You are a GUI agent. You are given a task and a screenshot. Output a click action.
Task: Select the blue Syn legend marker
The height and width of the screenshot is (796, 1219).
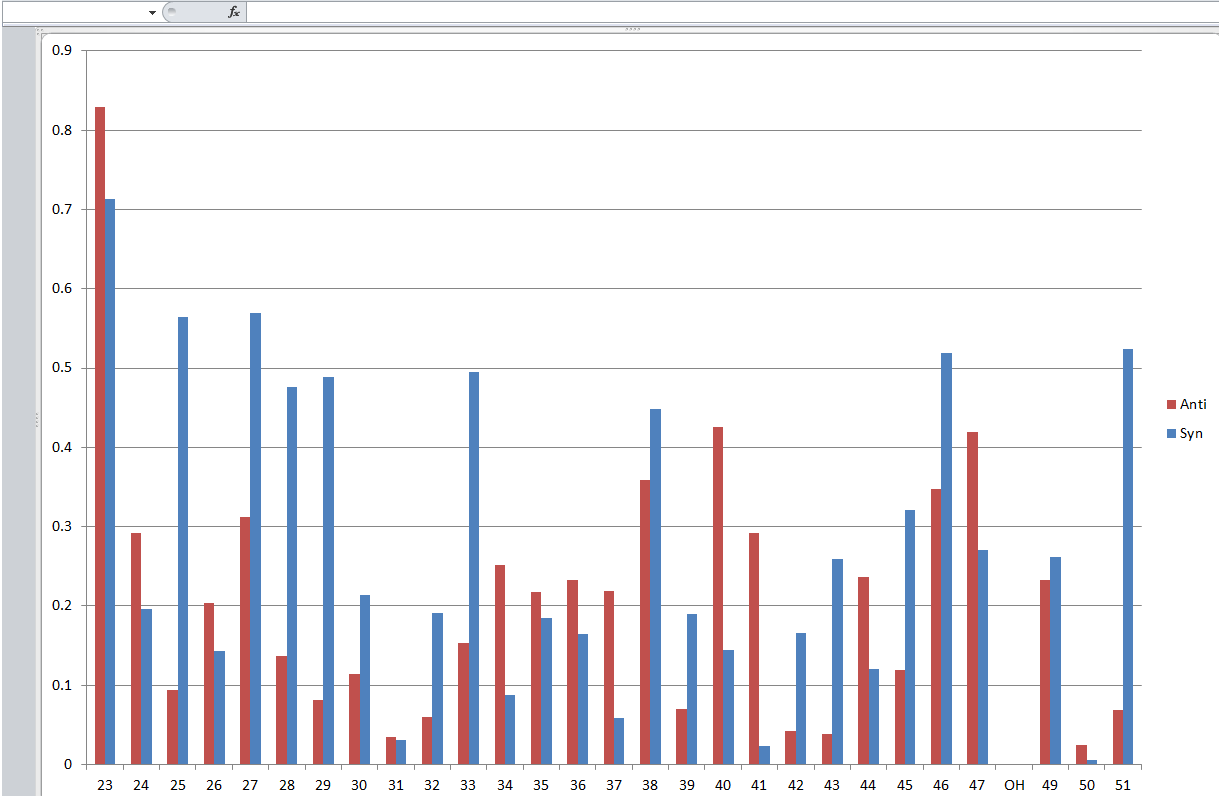tap(1172, 434)
